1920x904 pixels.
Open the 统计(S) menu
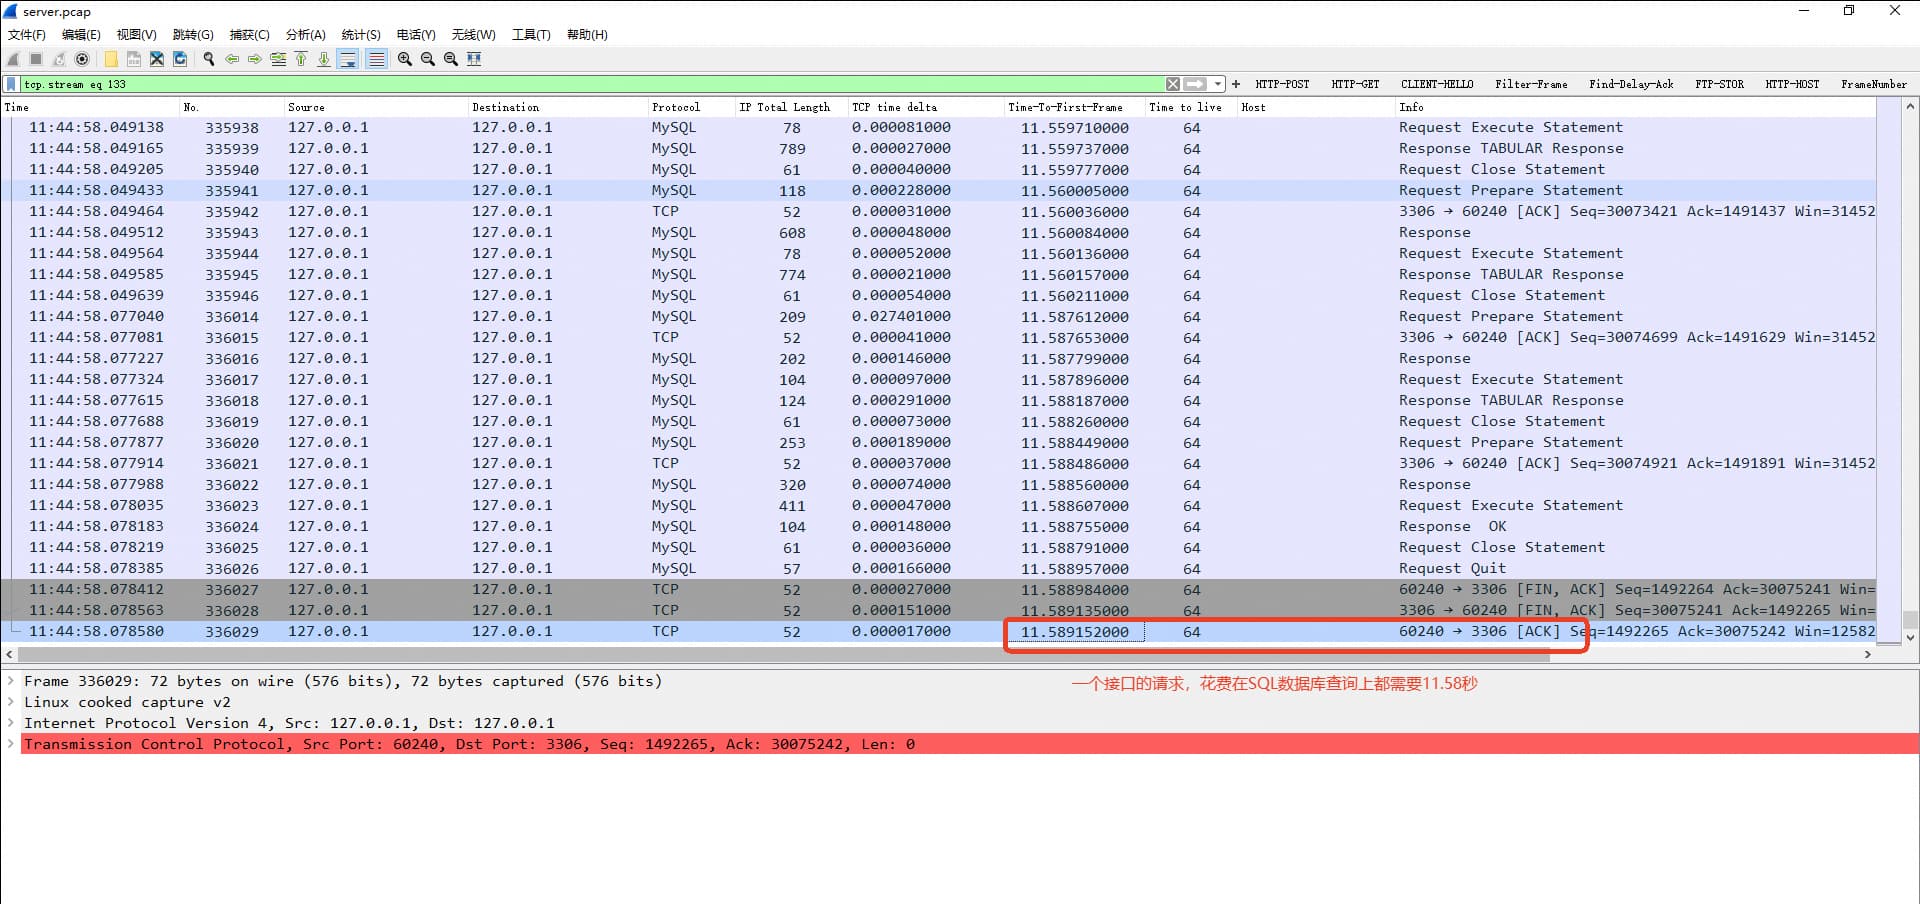pyautogui.click(x=361, y=35)
